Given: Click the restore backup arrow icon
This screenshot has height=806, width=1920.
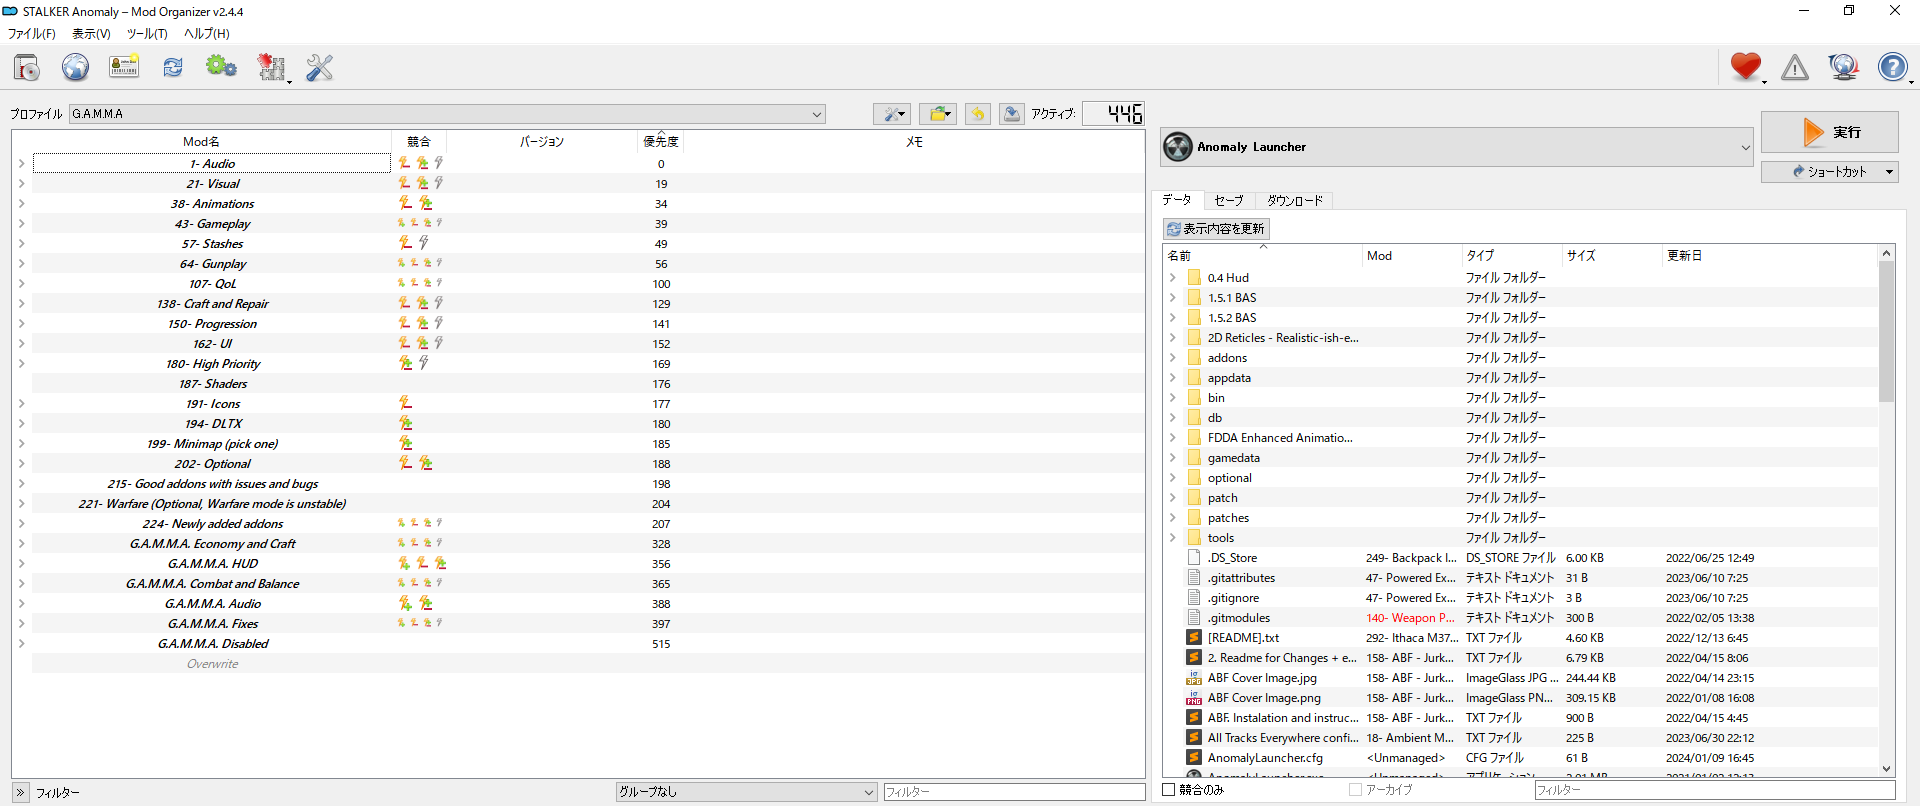Looking at the screenshot, I should point(978,114).
